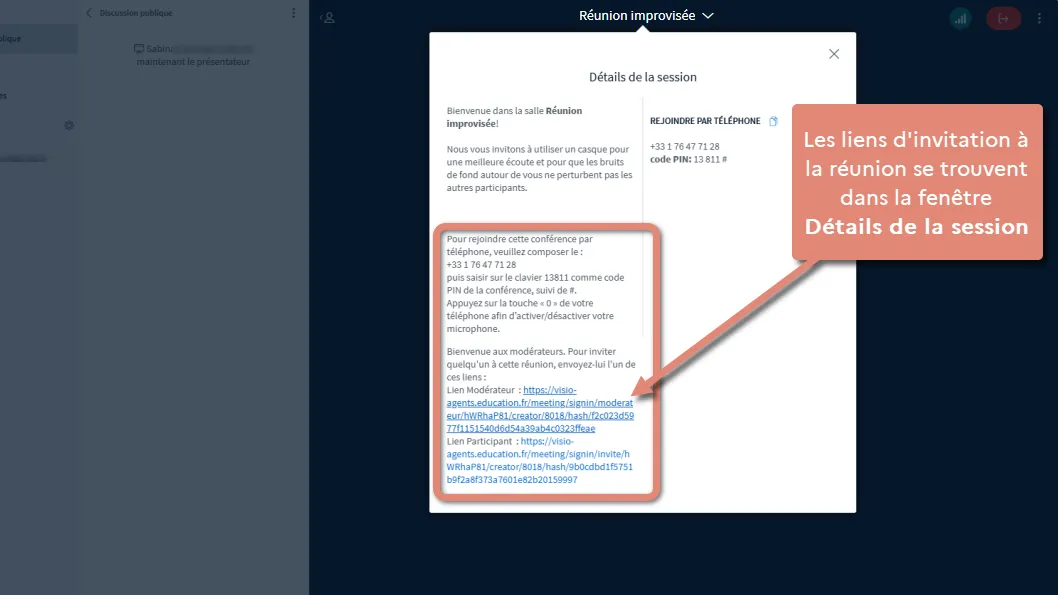This screenshot has height=595, width=1058.
Task: Open Discussion publique chat options menu
Action: tap(294, 13)
